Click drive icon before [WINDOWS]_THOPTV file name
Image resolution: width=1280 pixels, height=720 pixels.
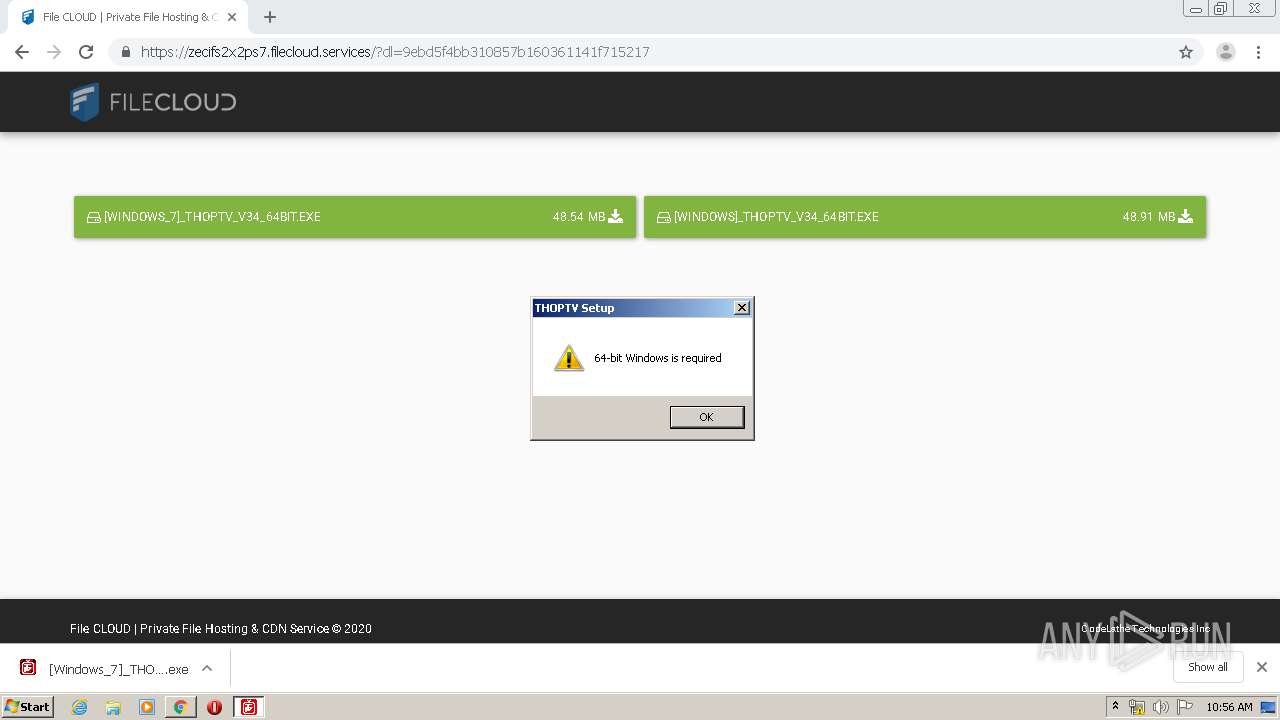(664, 217)
